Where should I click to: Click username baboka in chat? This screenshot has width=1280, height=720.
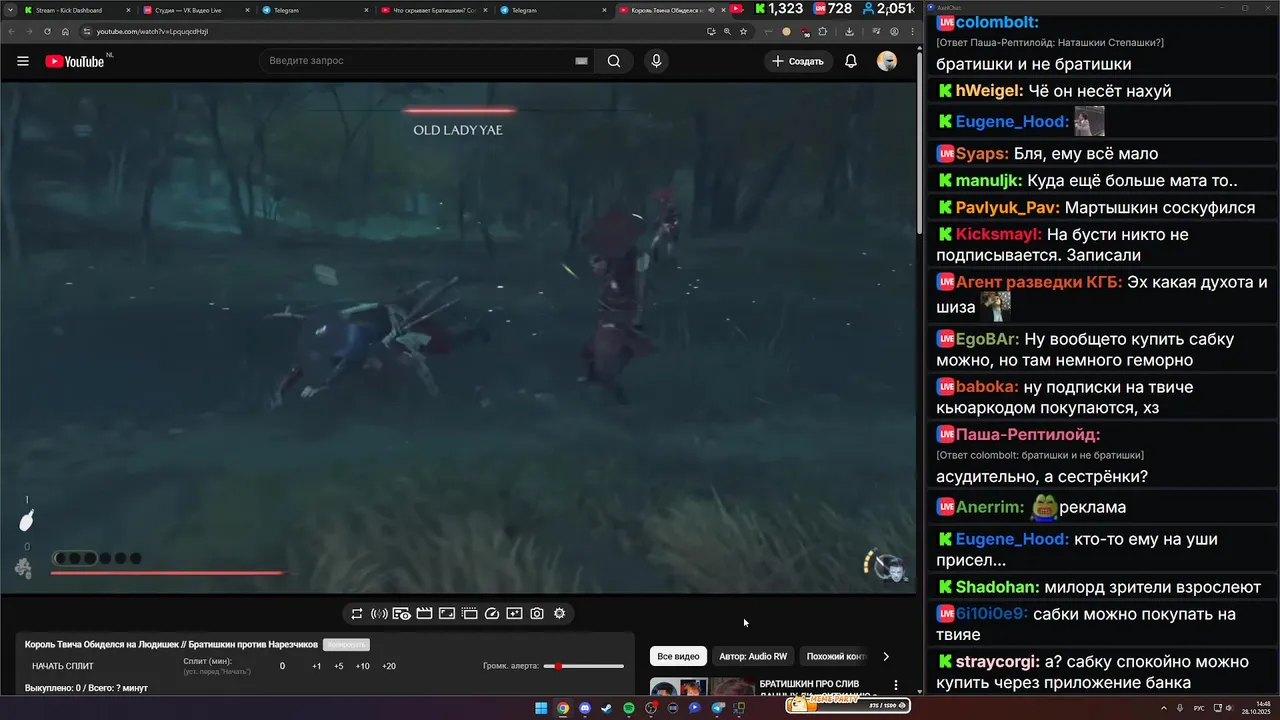pos(987,387)
